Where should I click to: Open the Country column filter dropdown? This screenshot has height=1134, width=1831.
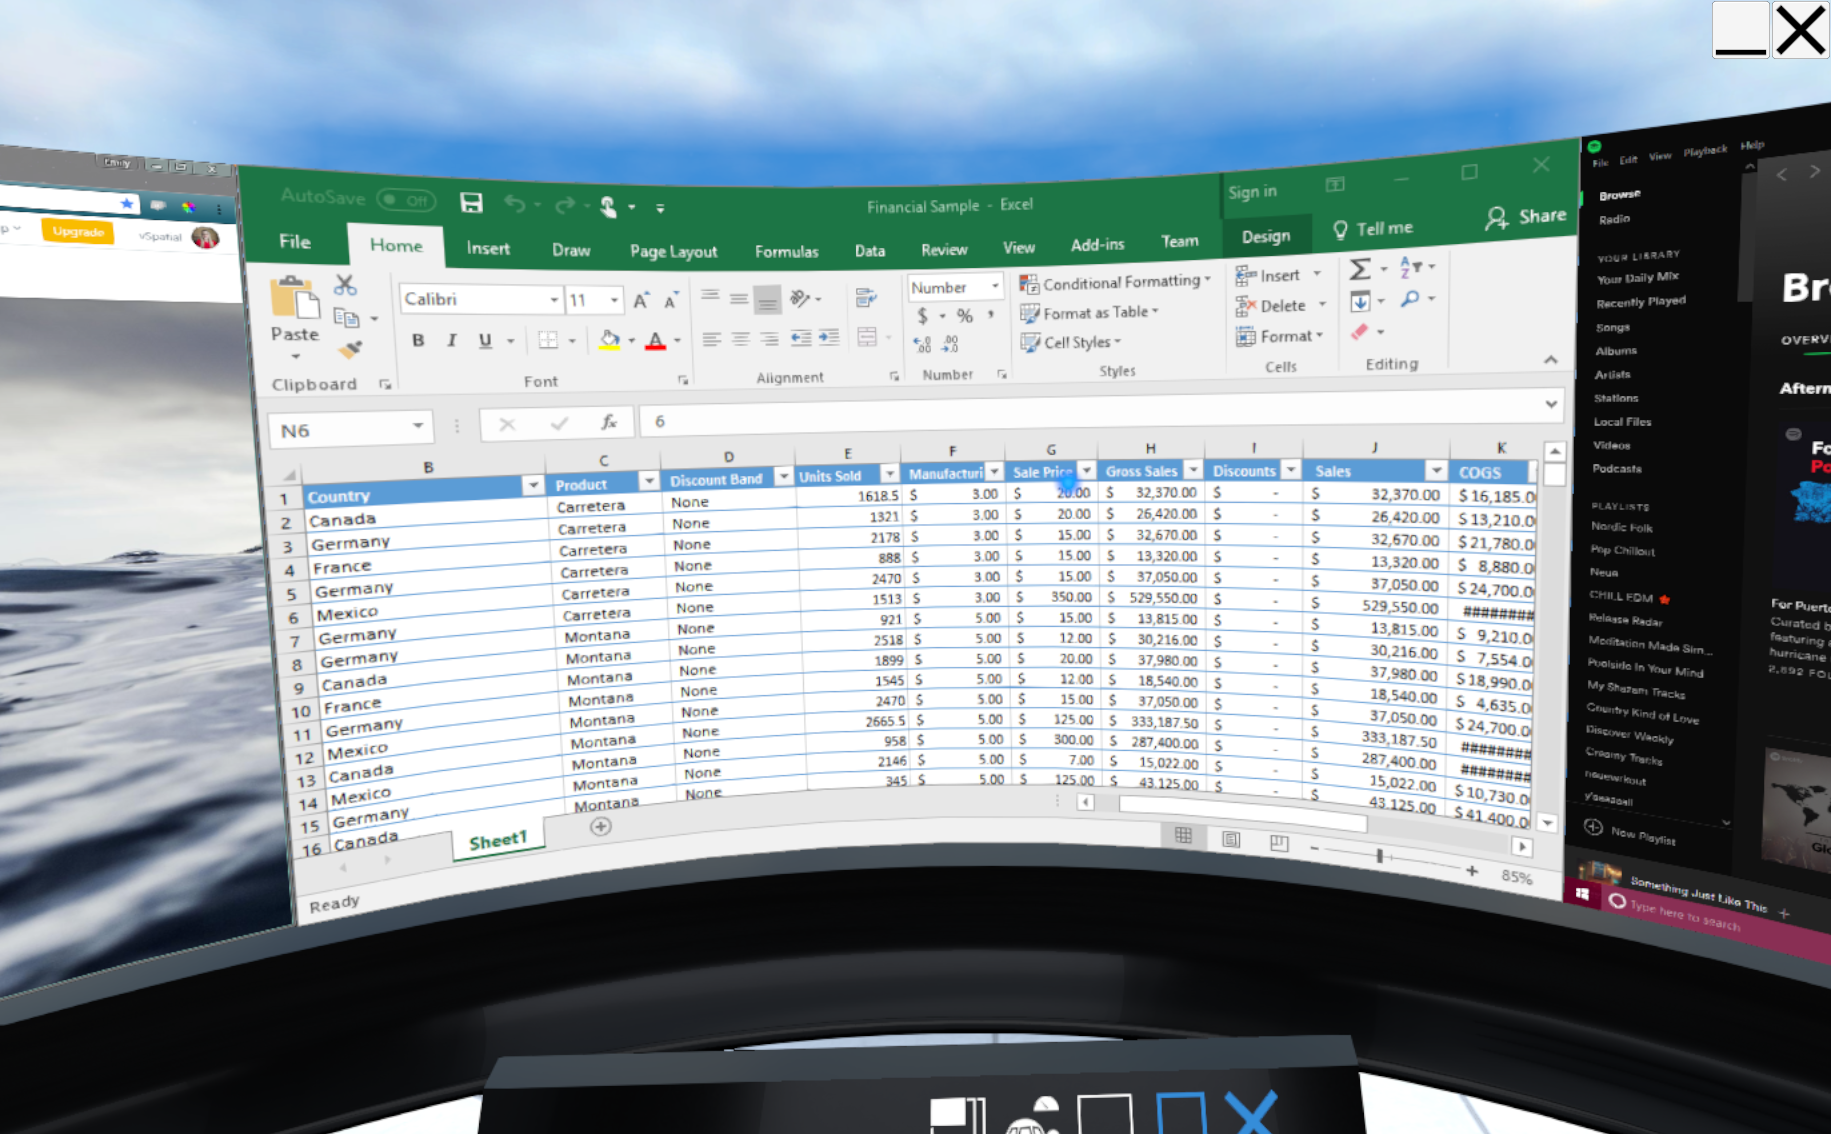(x=533, y=486)
